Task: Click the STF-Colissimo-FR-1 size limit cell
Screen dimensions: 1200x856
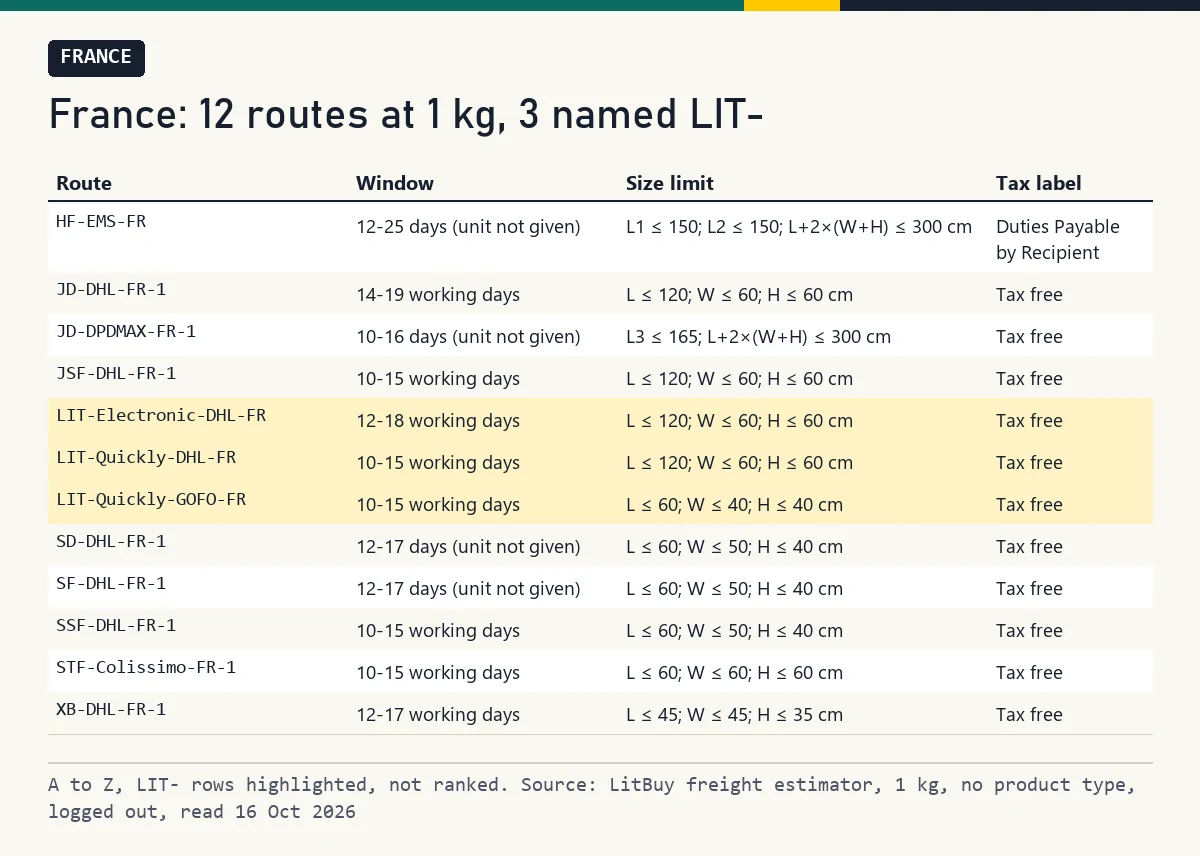Action: (x=734, y=673)
